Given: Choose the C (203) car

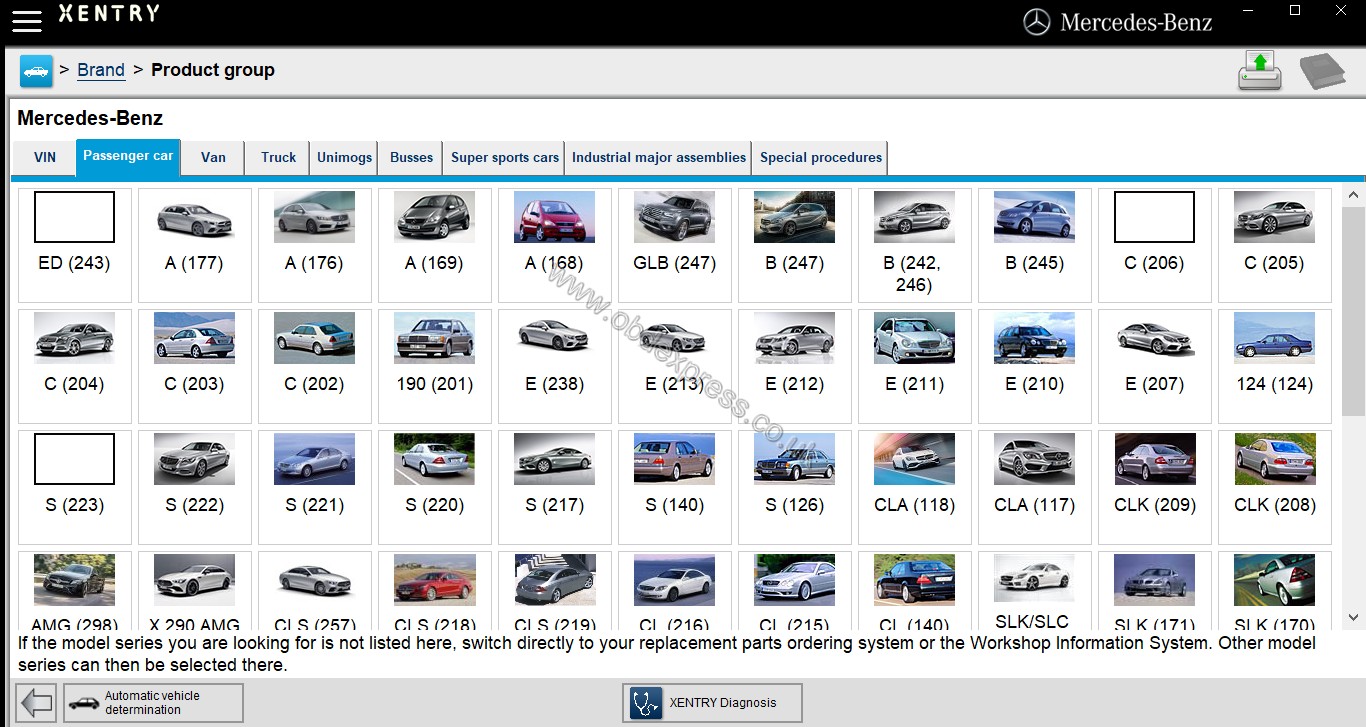Looking at the screenshot, I should point(195,366).
